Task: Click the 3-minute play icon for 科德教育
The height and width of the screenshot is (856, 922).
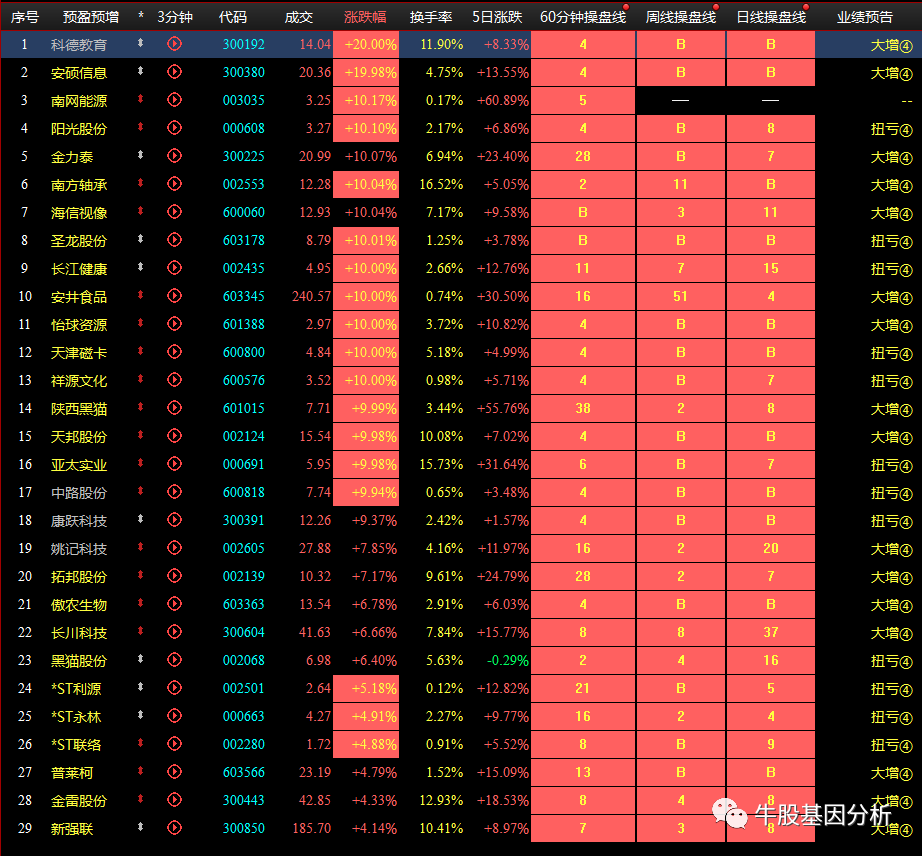Action: pos(174,44)
